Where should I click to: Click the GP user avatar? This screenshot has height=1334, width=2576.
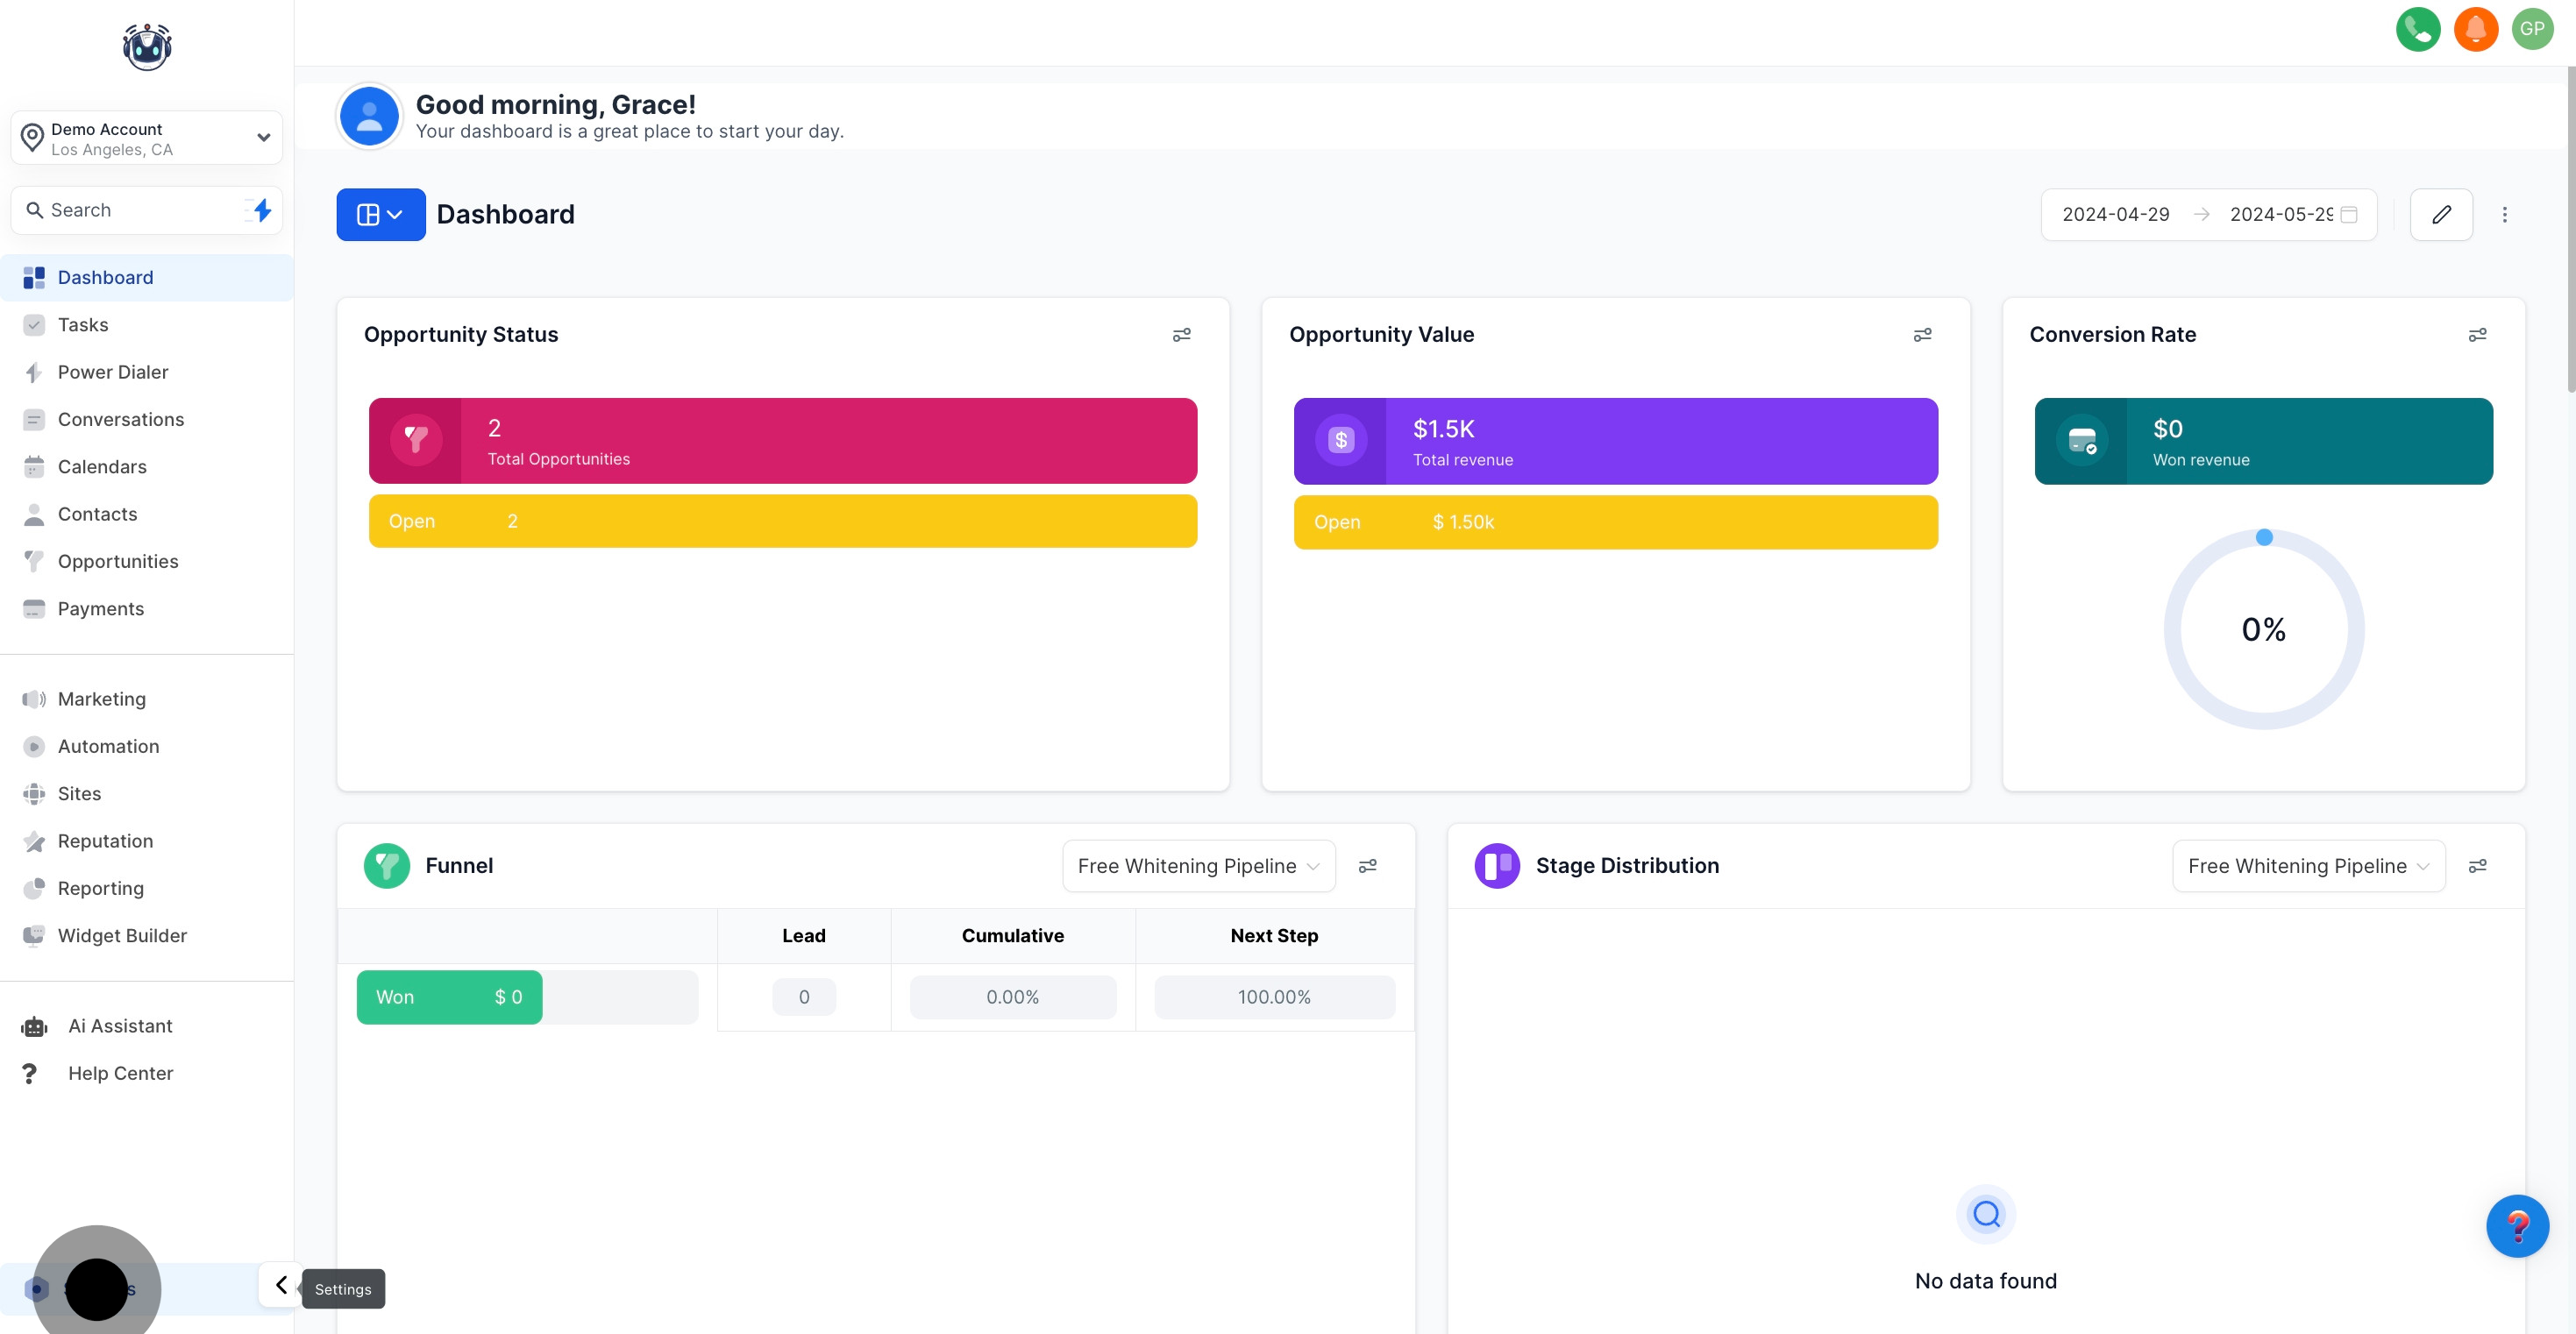[2531, 29]
